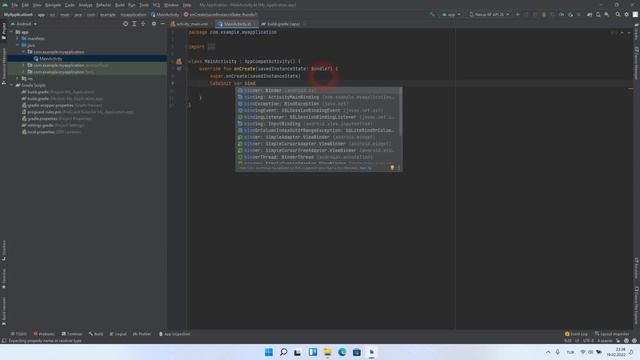Viewport: 640px width, 360px height.
Task: Open the Project panel gear options
Action: (154, 24)
